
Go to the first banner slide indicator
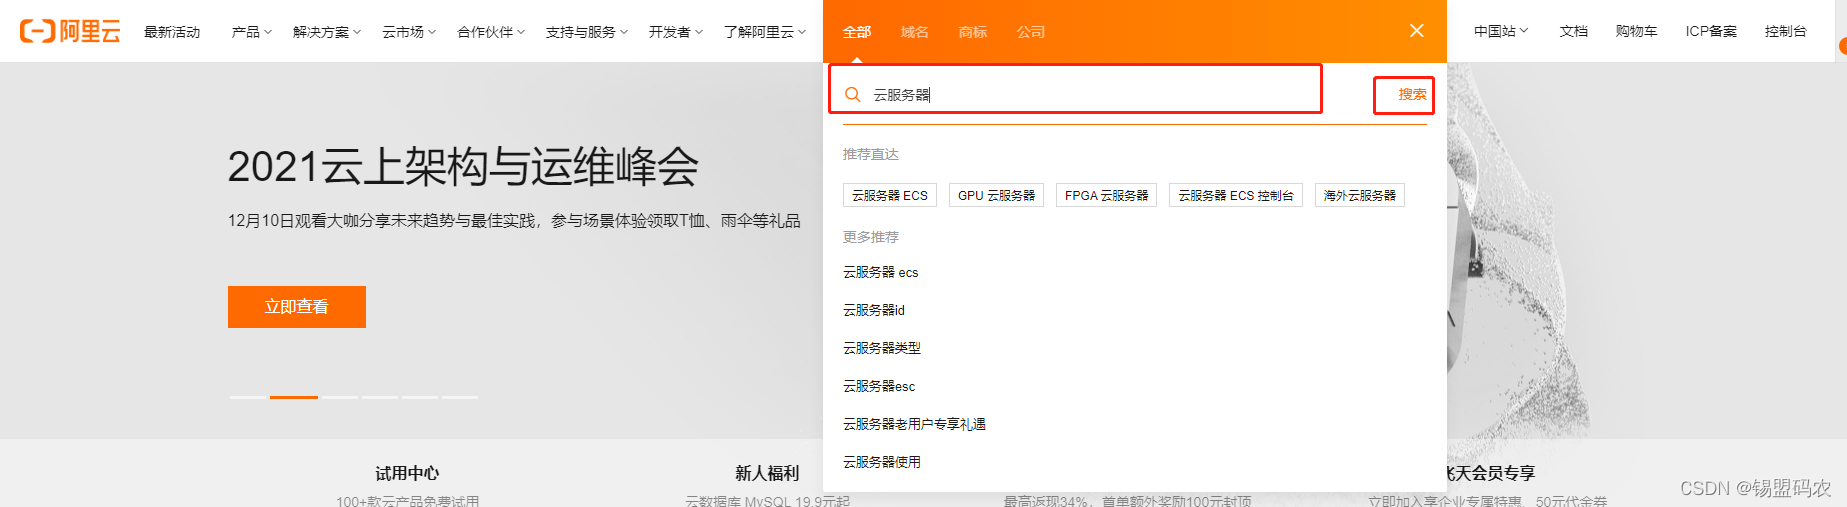(x=247, y=397)
